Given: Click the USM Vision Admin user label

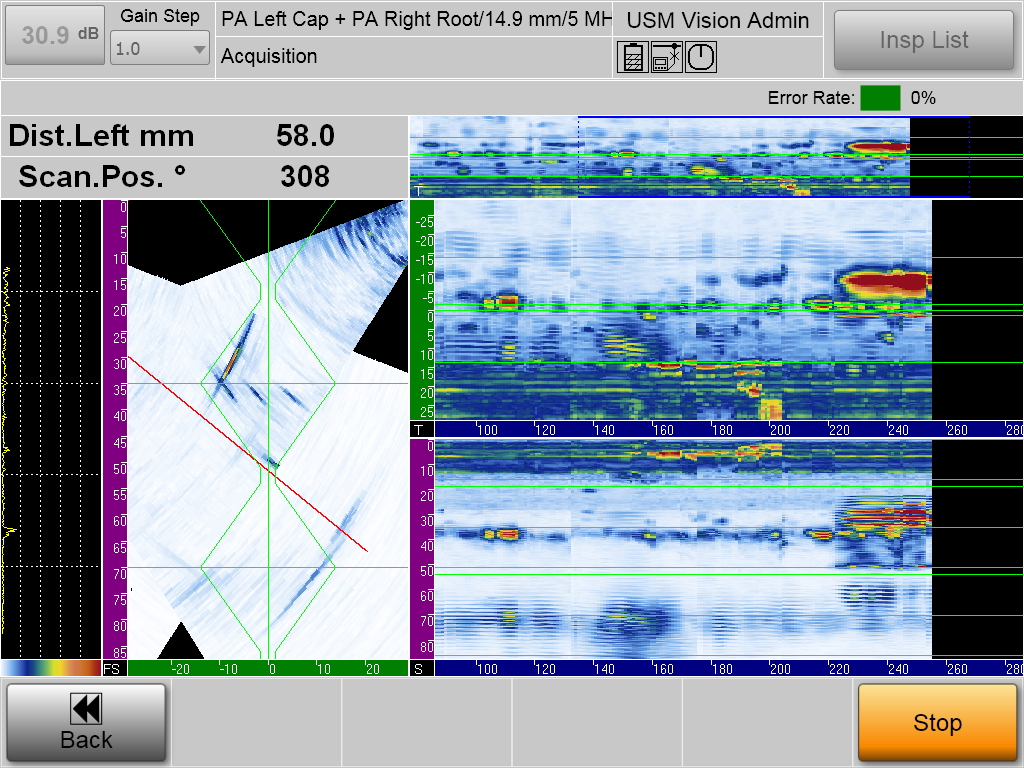Looking at the screenshot, I should coord(717,20).
